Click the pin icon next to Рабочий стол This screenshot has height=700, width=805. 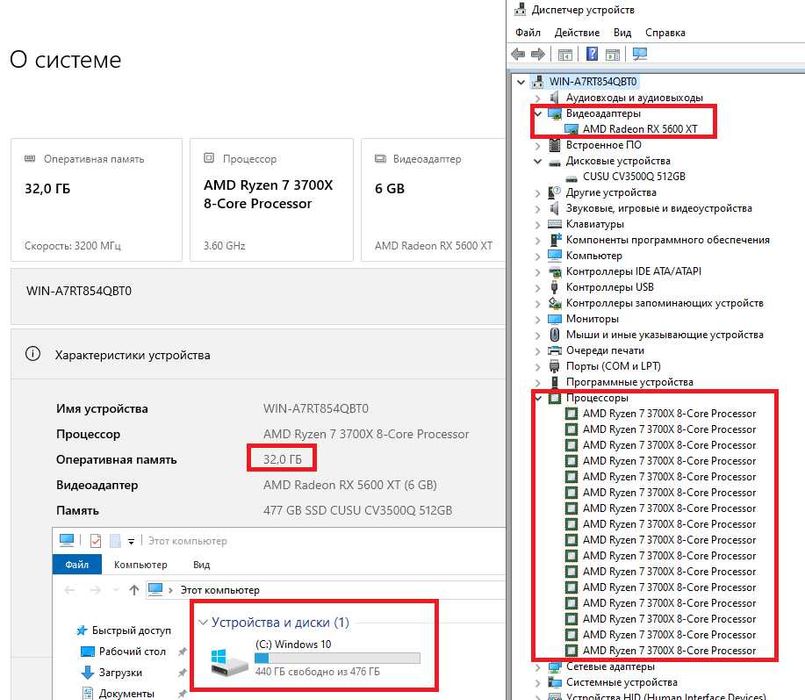182,652
